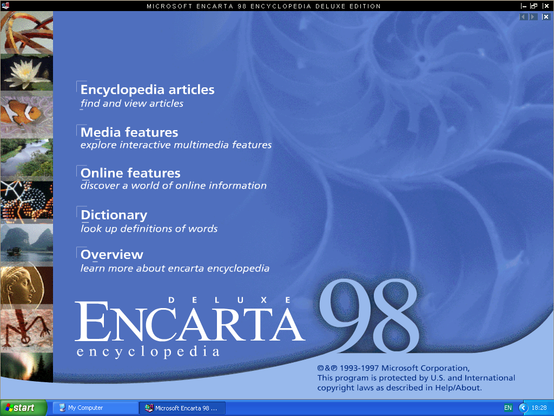The image size is (554, 416).
Task: Close the Encarta 98 application window
Action: [546, 6]
